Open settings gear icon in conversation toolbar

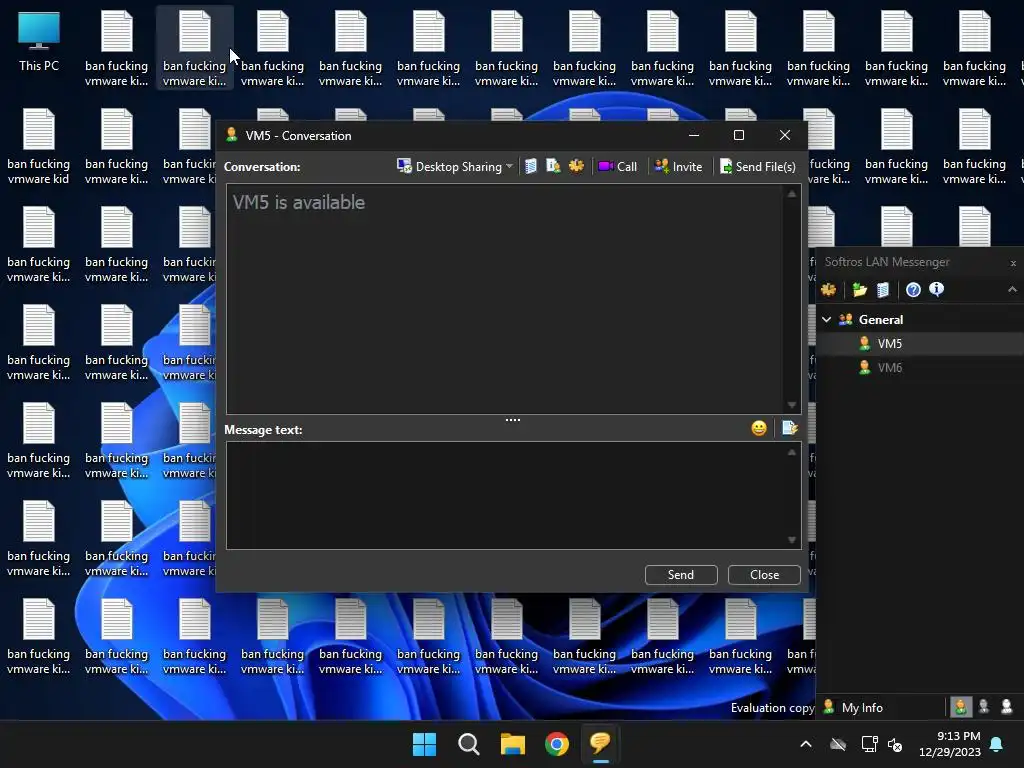click(576, 167)
